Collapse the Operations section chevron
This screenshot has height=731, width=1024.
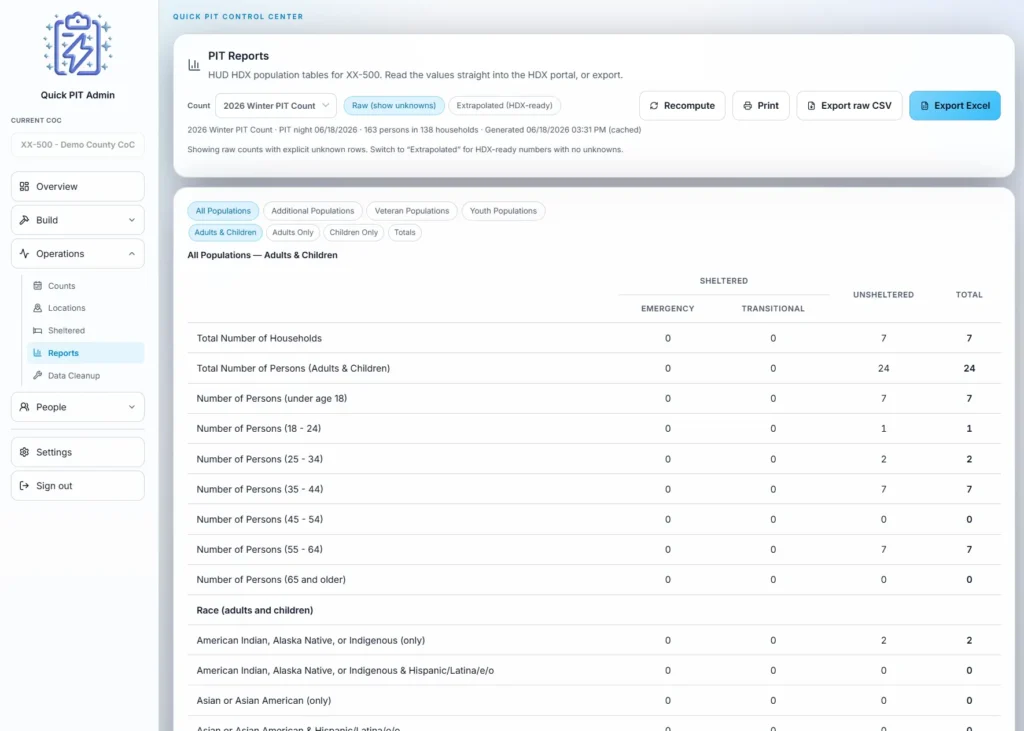pyautogui.click(x=132, y=253)
